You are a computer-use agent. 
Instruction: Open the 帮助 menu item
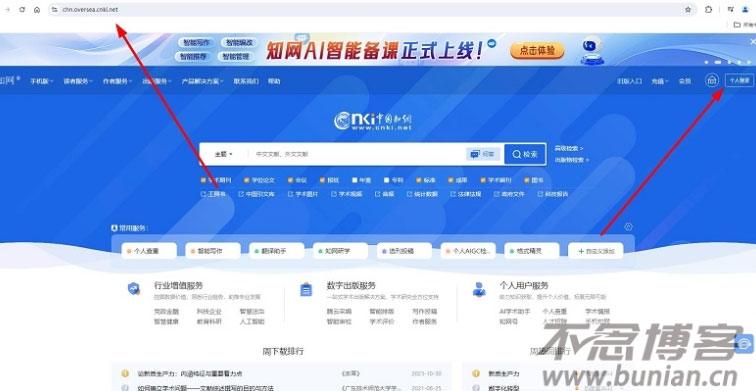pyautogui.click(x=274, y=81)
